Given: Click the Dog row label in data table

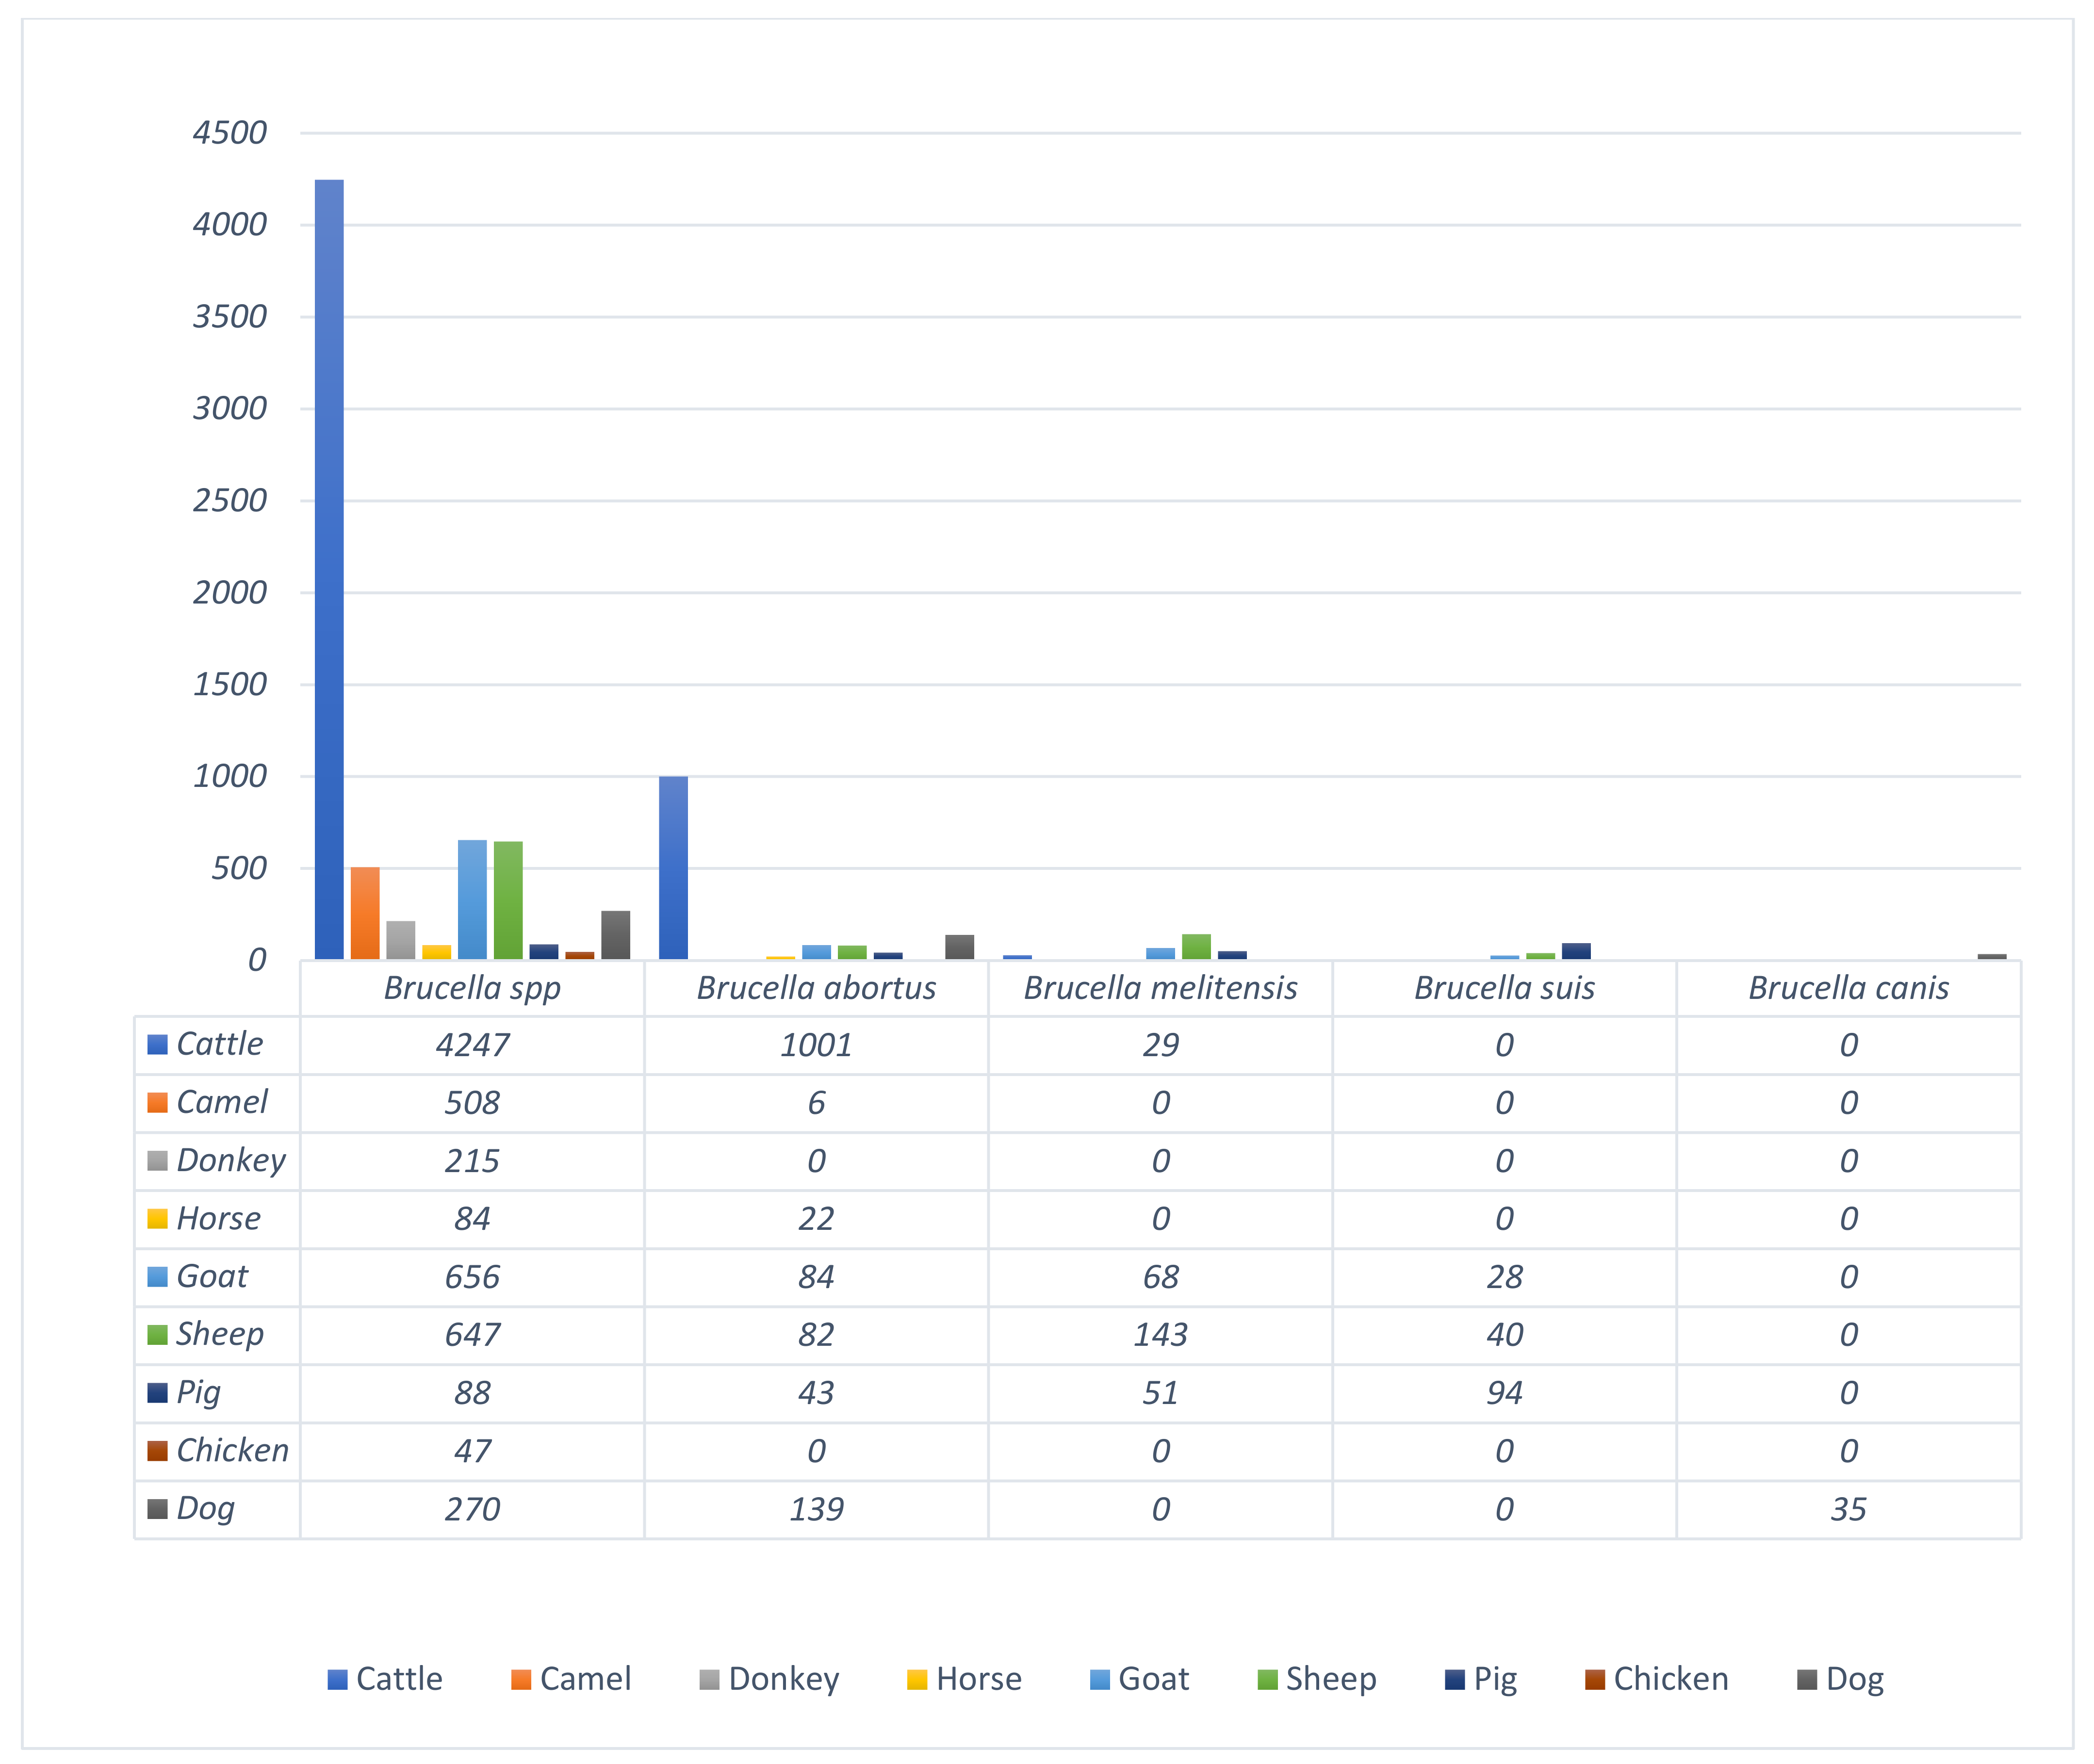Looking at the screenshot, I should tap(205, 1508).
